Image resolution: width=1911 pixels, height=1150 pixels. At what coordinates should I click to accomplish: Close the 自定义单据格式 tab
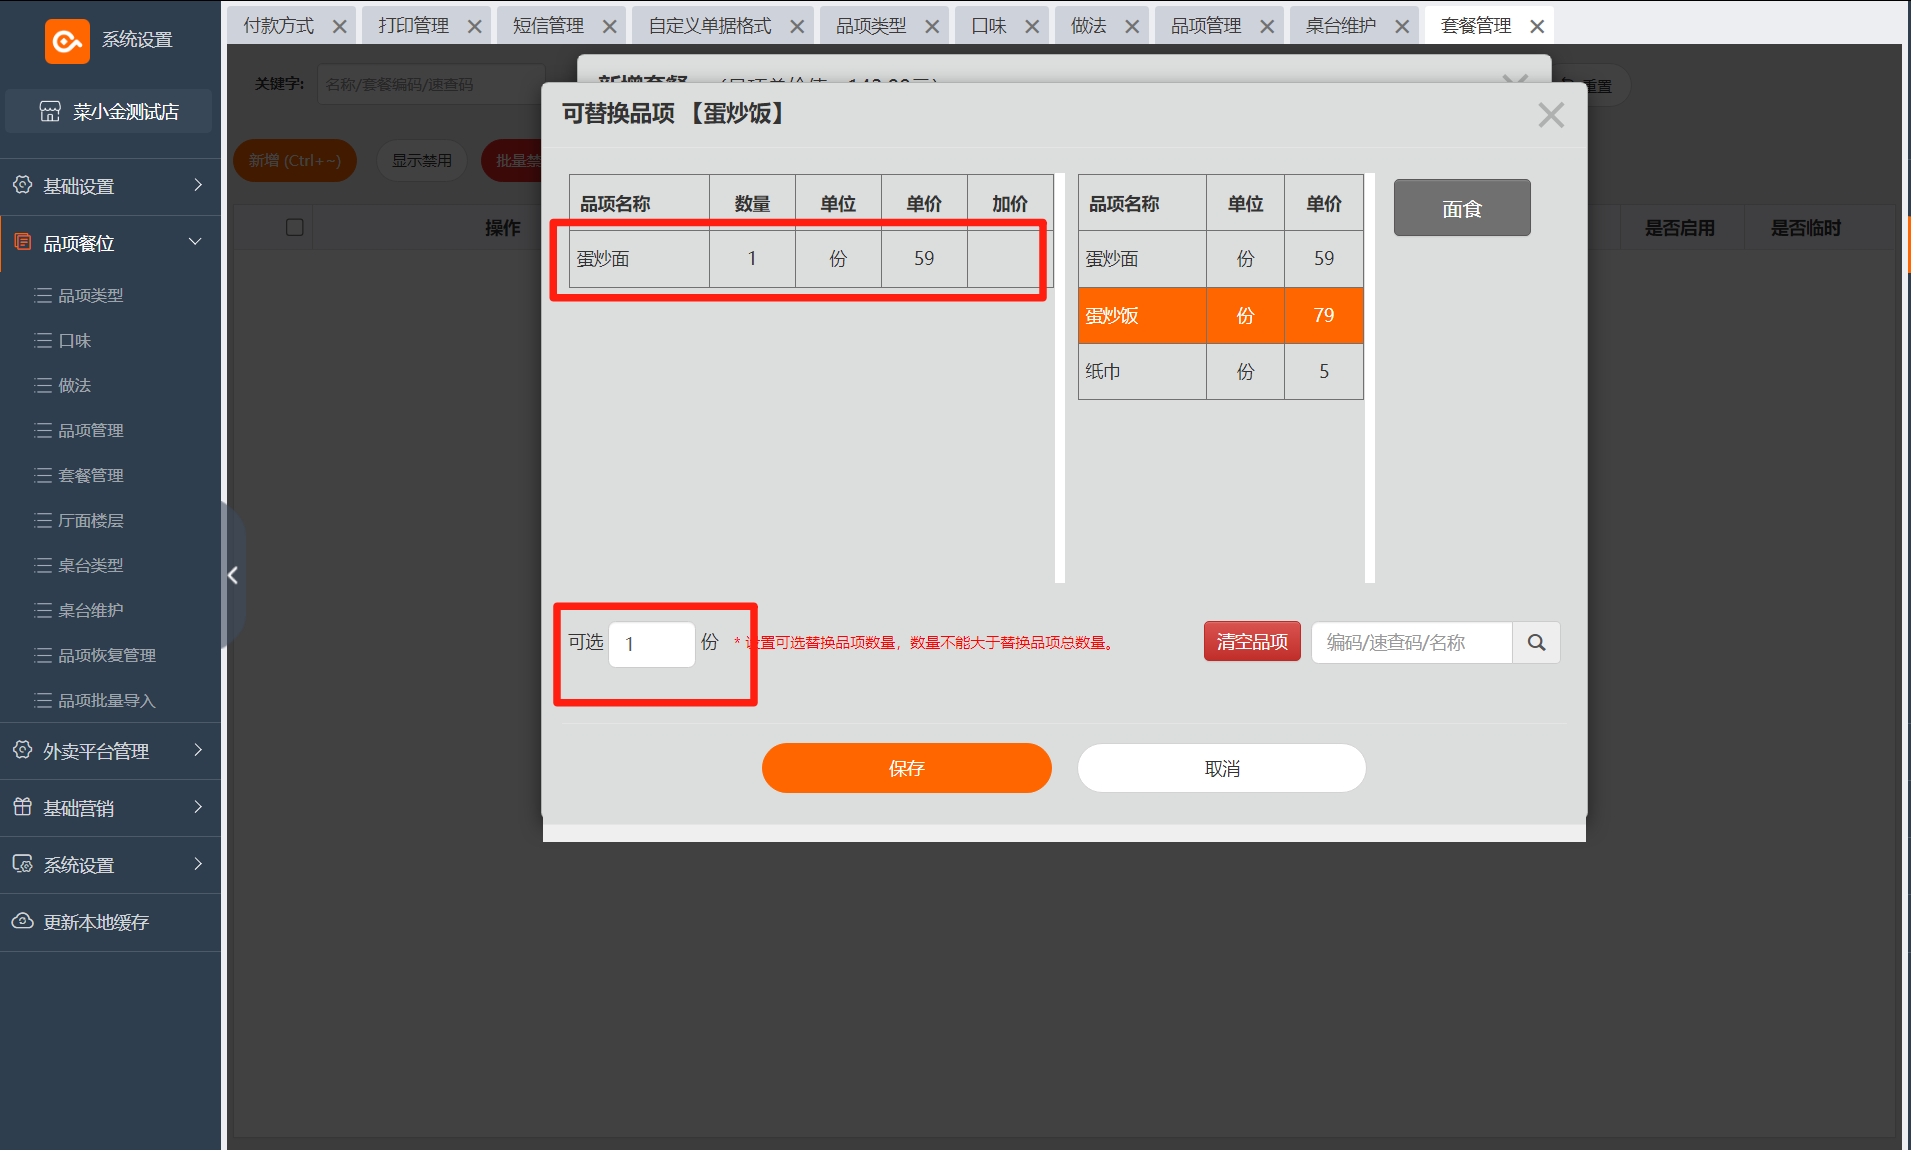point(797,26)
